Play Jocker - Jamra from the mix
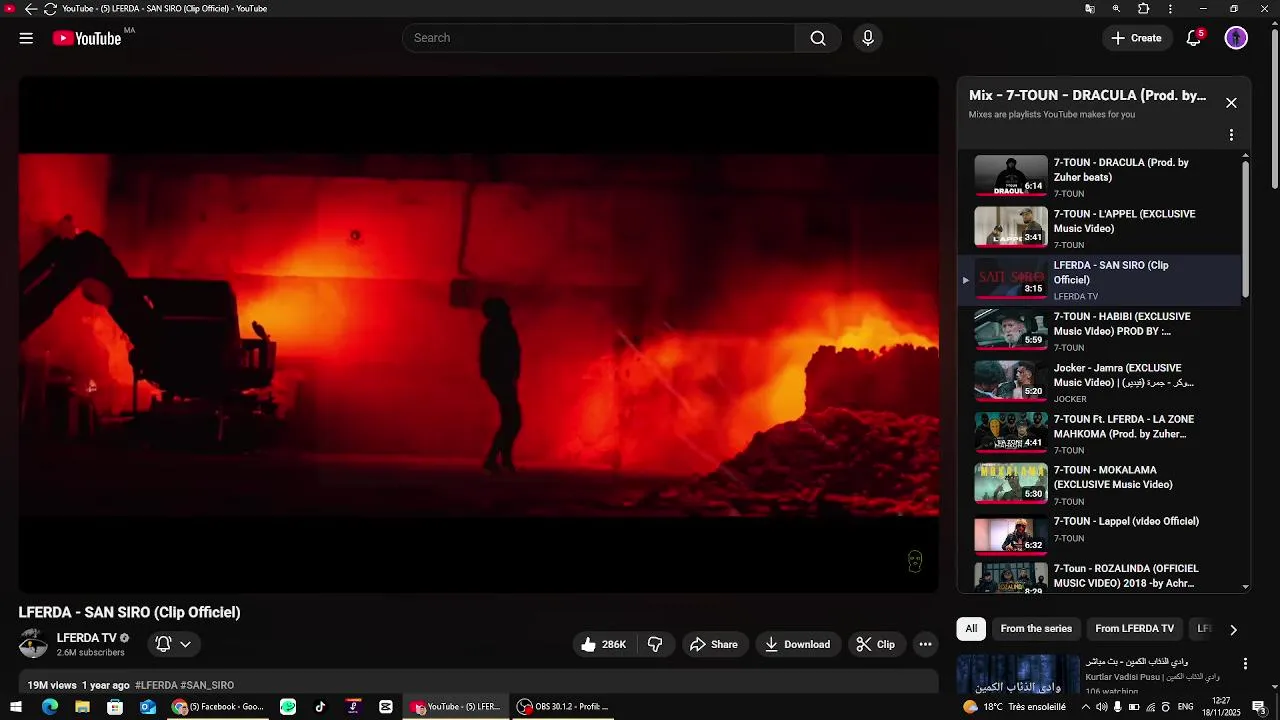 (1098, 382)
